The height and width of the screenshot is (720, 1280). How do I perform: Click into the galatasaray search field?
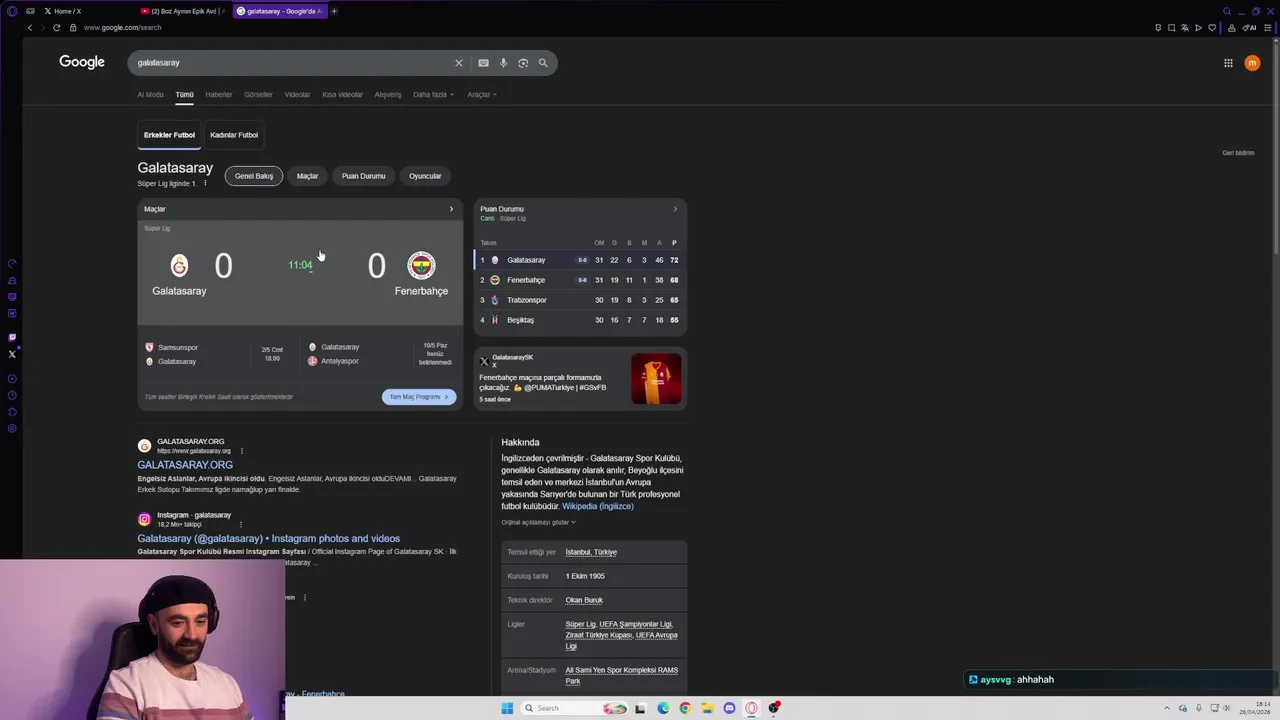[290, 63]
